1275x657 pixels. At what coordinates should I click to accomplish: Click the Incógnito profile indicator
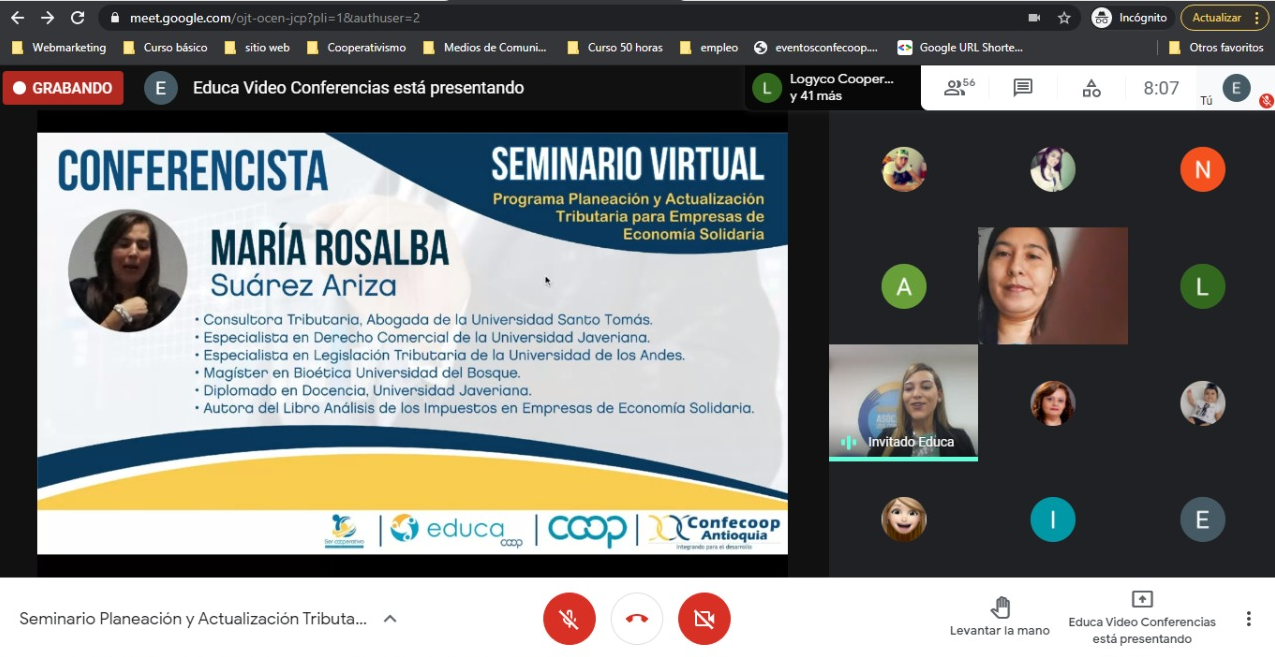pyautogui.click(x=1129, y=18)
